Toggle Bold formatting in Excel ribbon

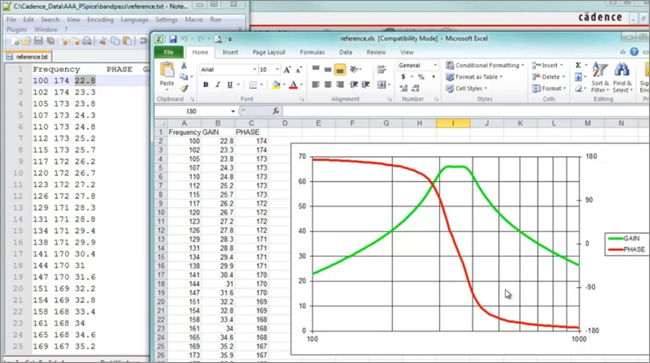coord(206,85)
